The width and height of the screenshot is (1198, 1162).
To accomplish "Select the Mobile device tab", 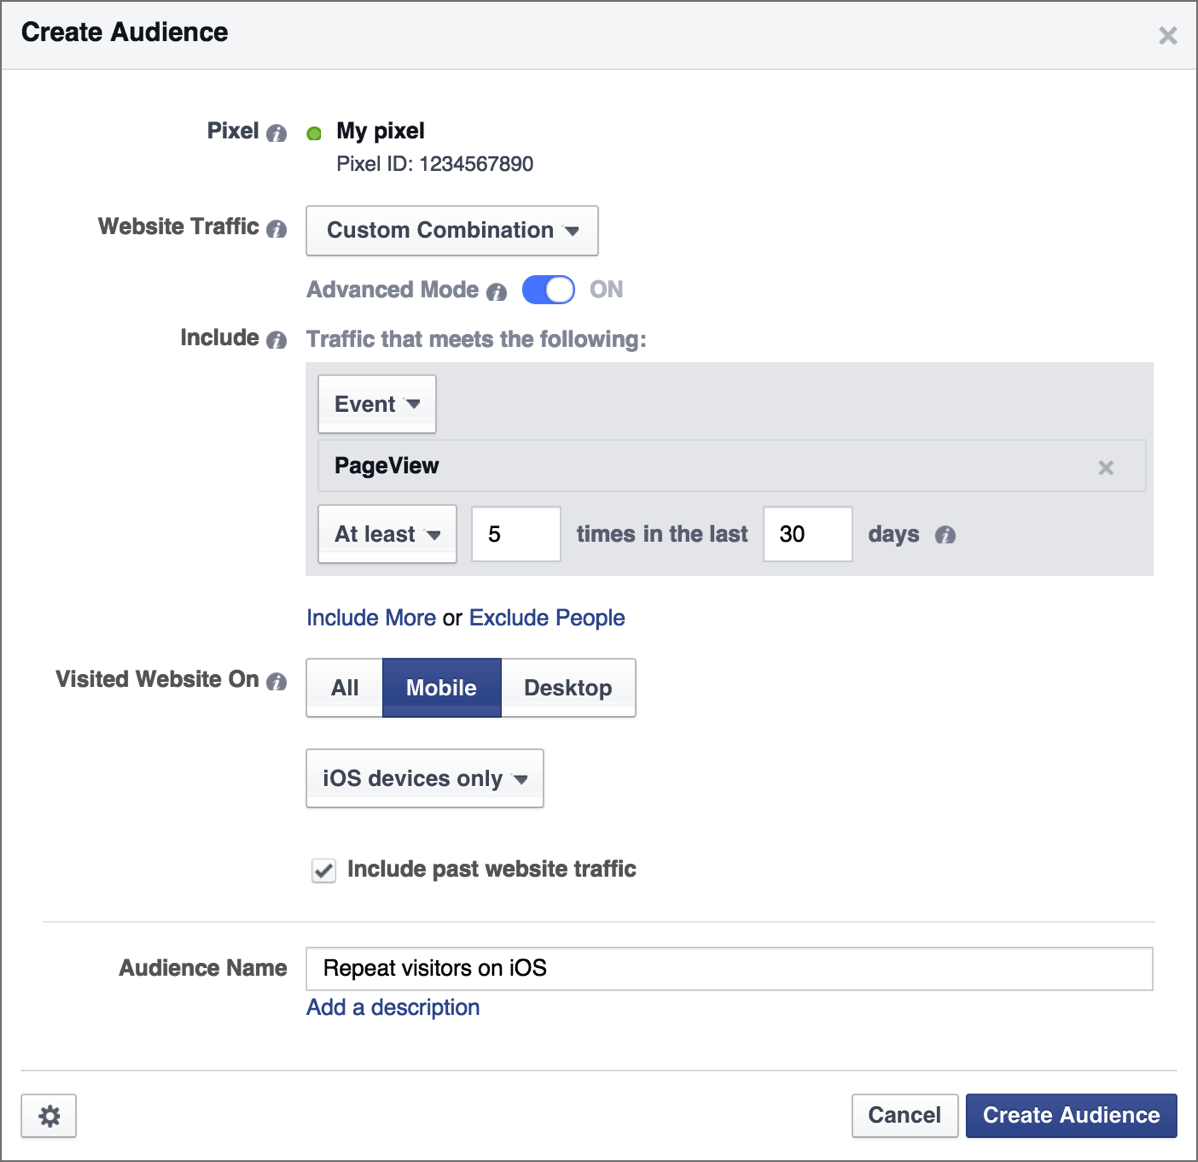I will pyautogui.click(x=442, y=688).
